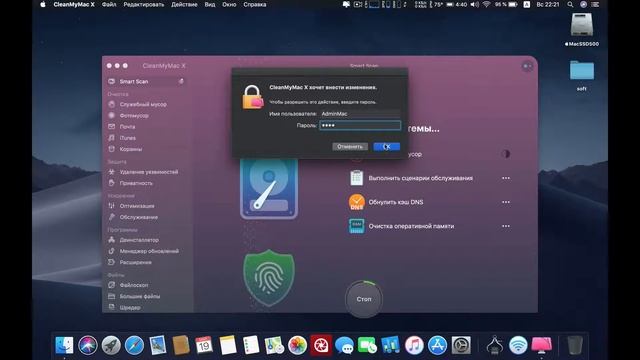
Task: Open the Apple menu
Action: tap(43, 4)
